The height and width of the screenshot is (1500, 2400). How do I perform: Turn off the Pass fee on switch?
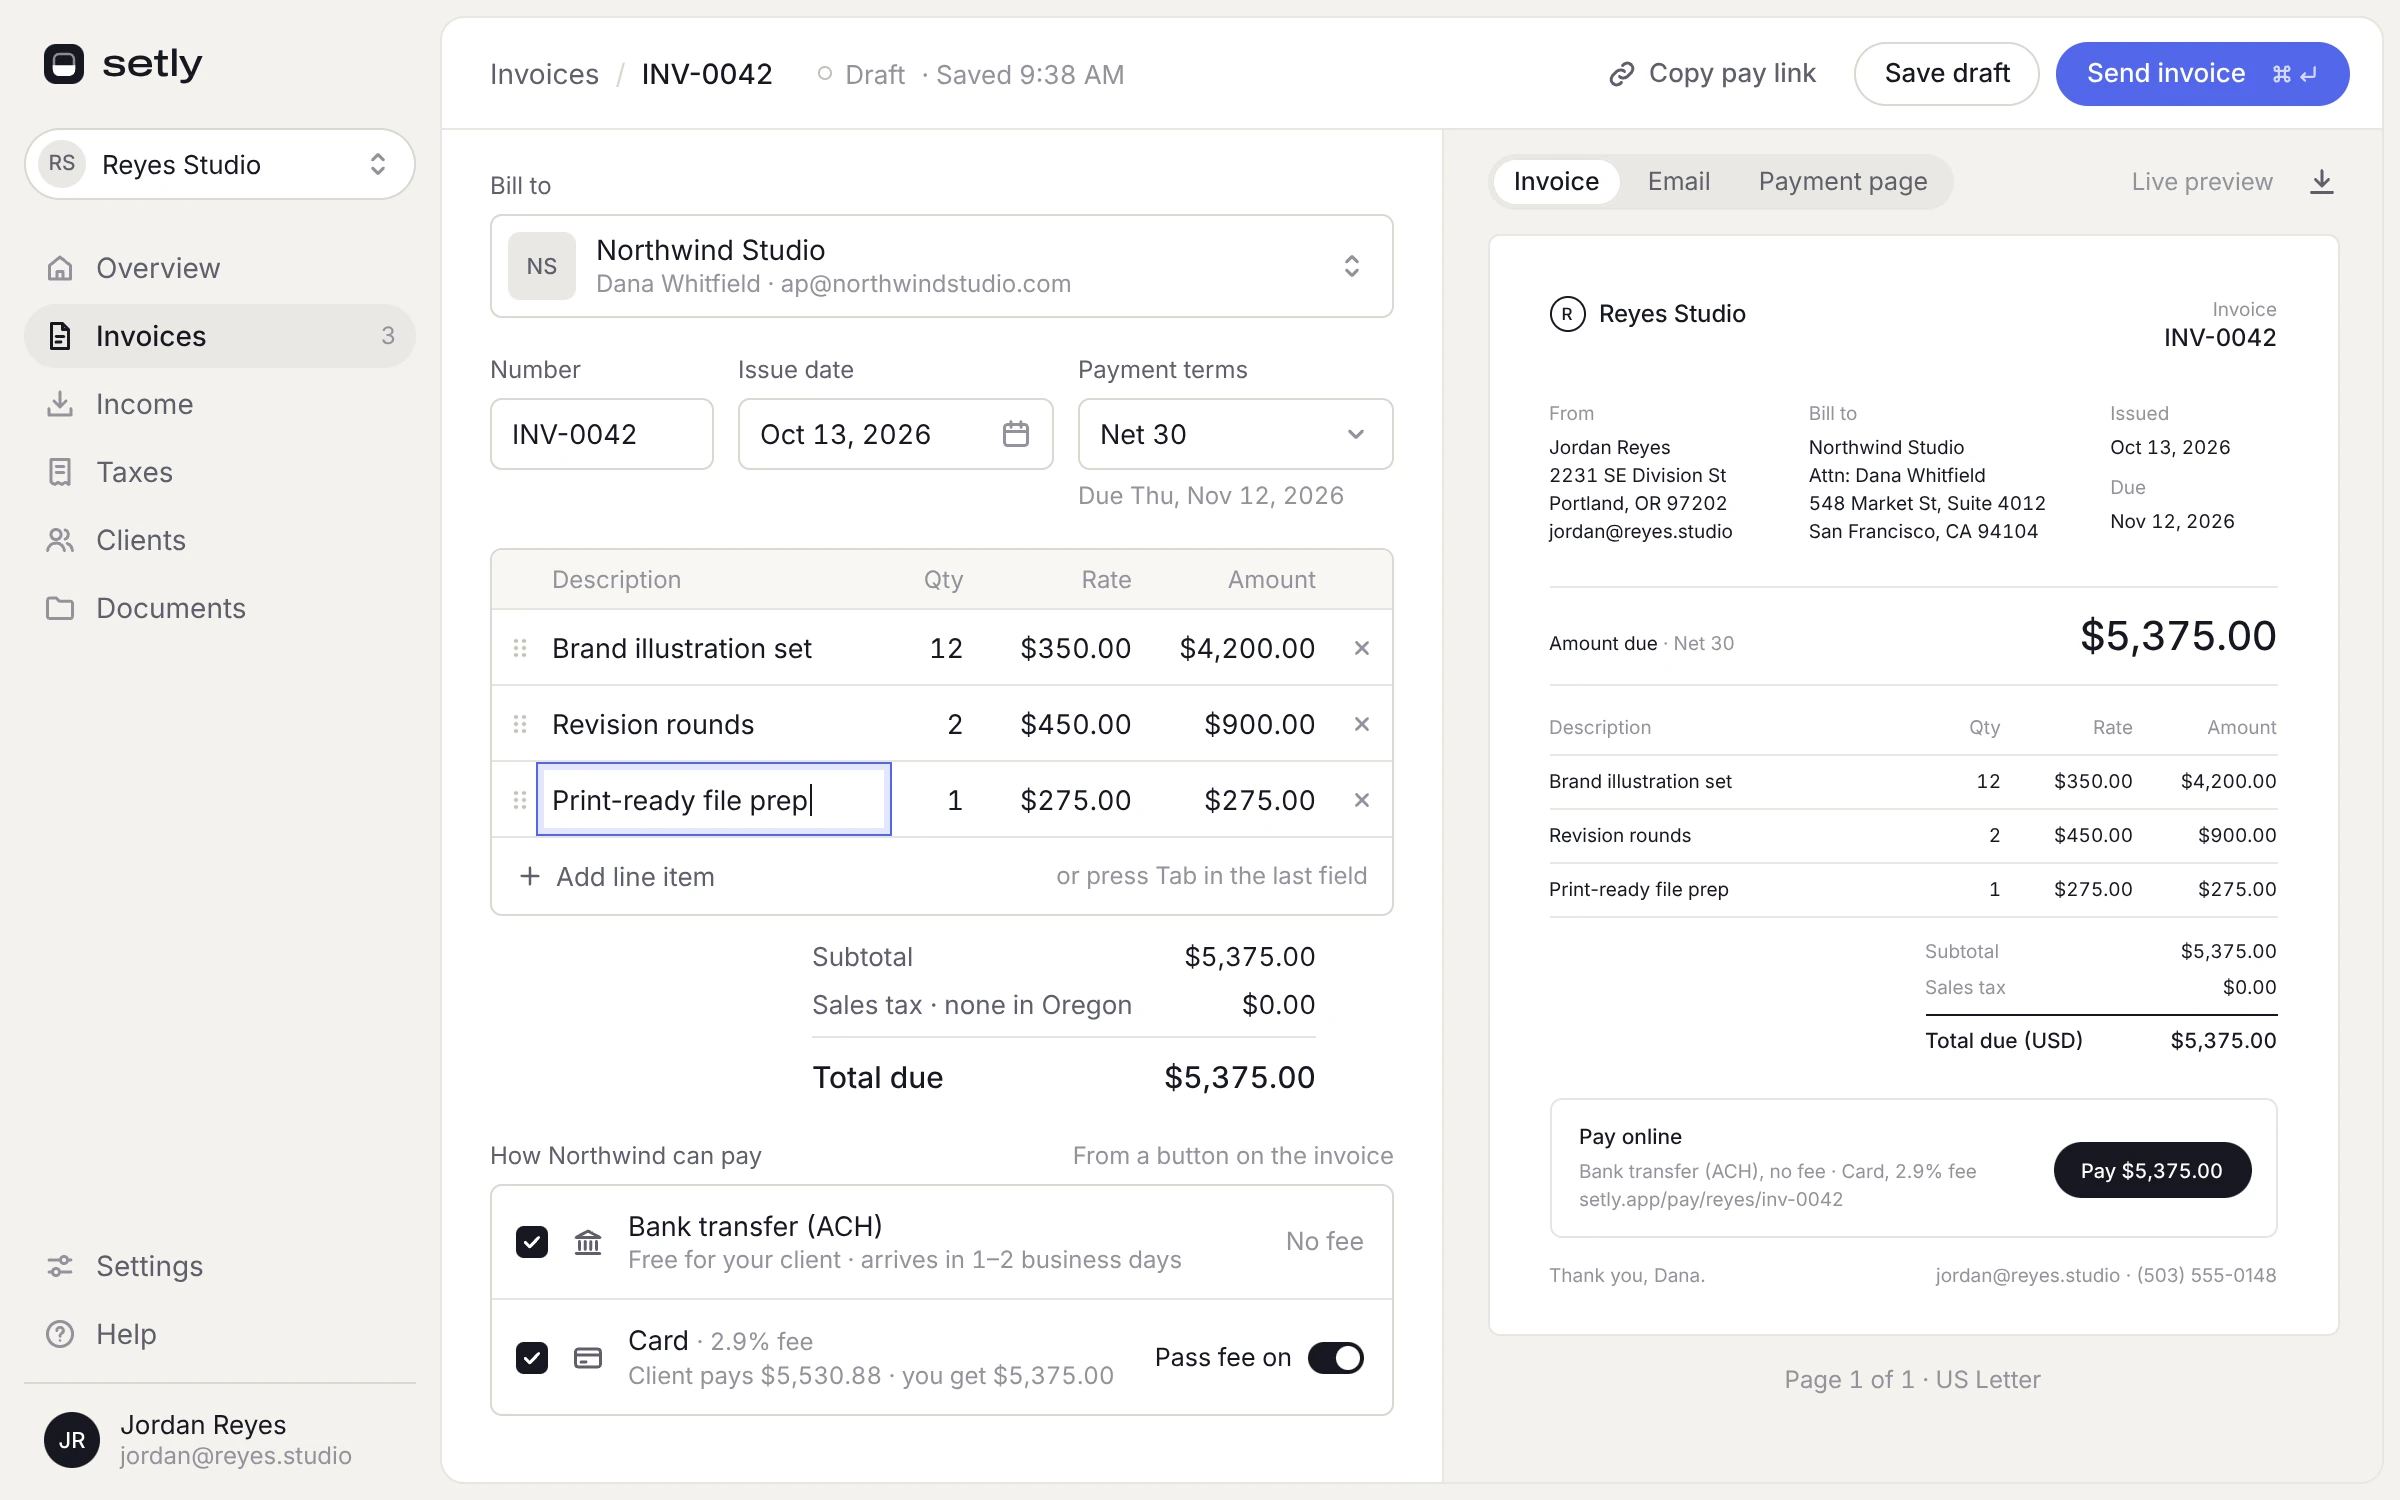(x=1336, y=1358)
